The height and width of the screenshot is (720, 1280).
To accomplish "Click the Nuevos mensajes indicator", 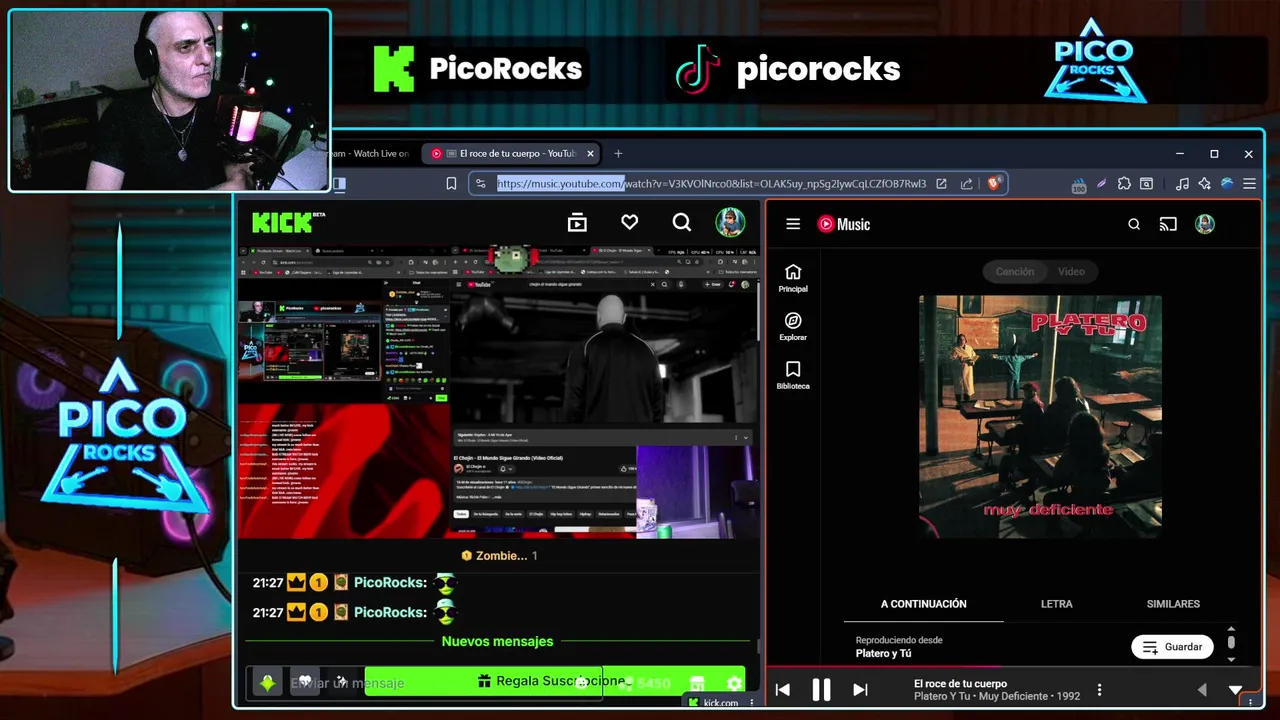I will pyautogui.click(x=497, y=641).
